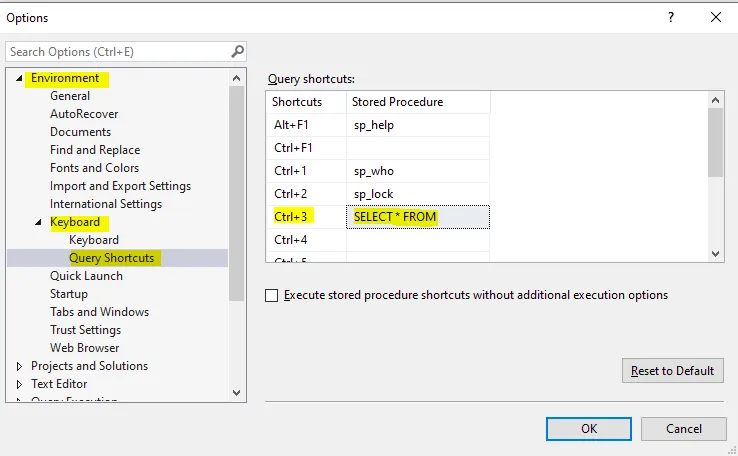This screenshot has height=456, width=738.
Task: Select Startup in the tree
Action: tap(69, 294)
